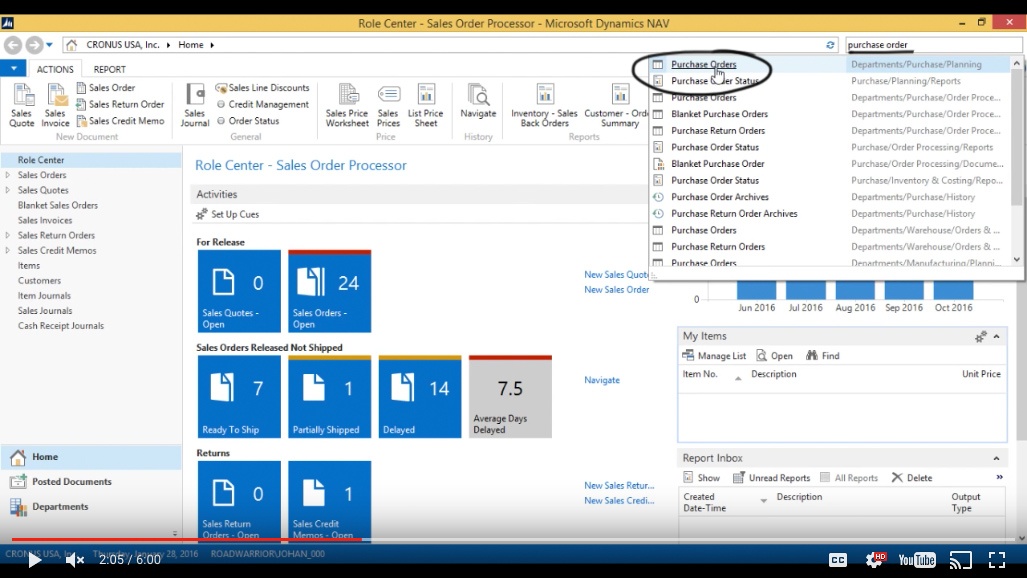Seek in the YouTube video progress bar
1027x578 pixels.
[514, 540]
